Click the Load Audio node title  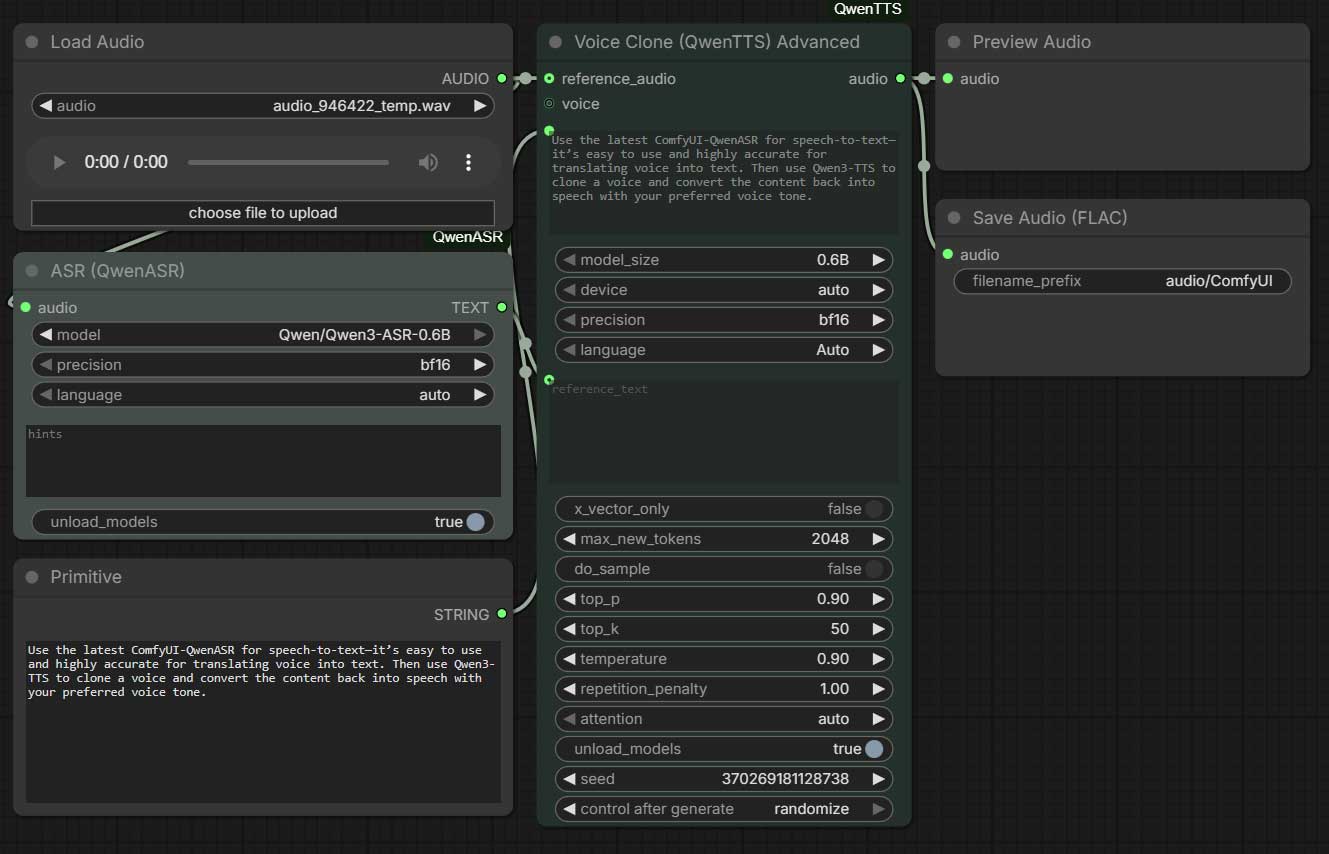pos(97,42)
